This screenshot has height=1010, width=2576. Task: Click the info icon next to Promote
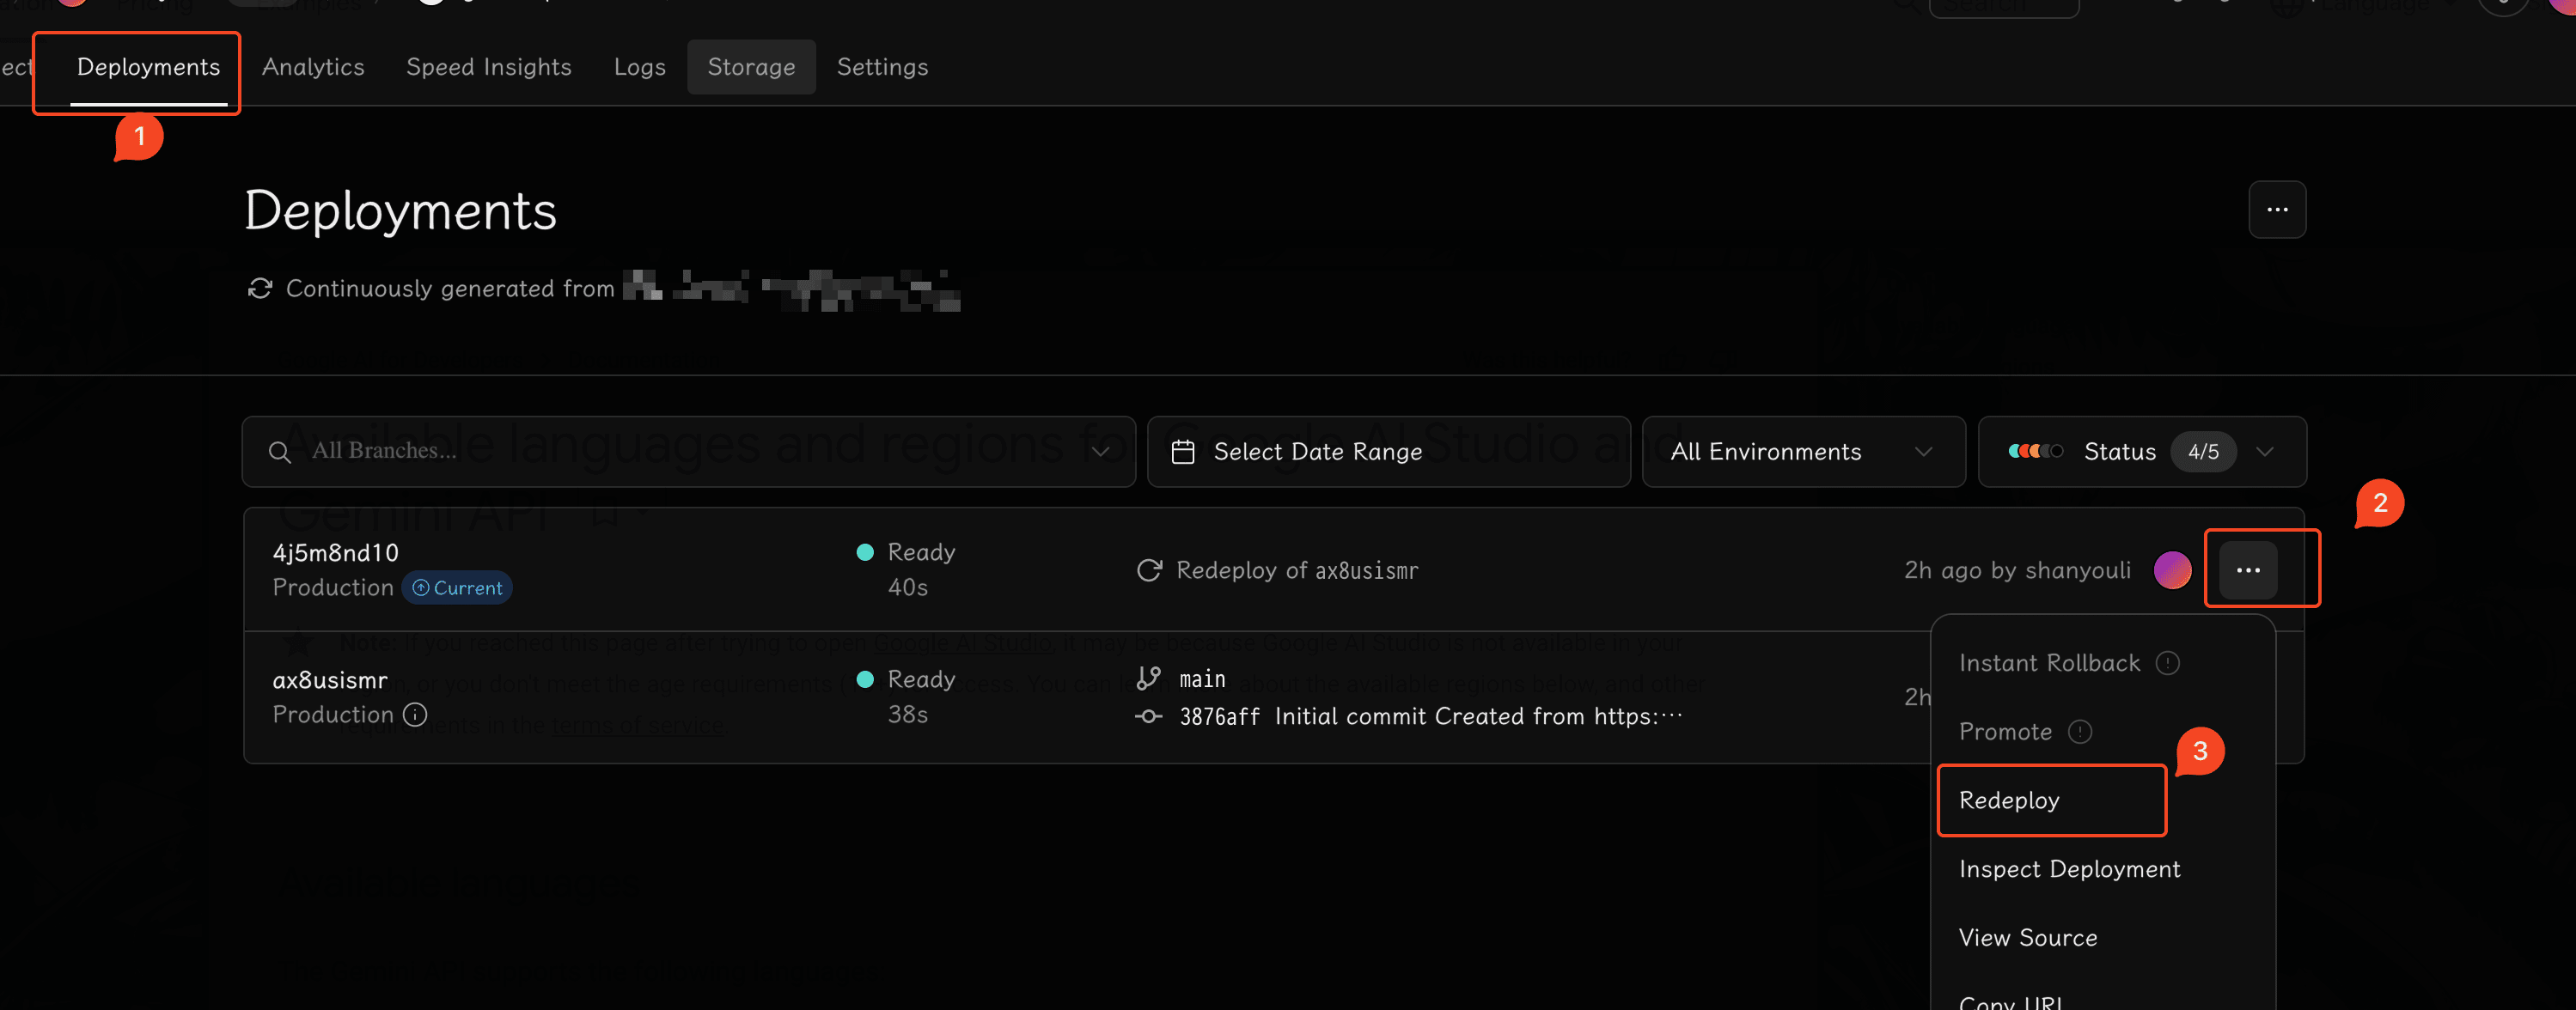pyautogui.click(x=2080, y=732)
